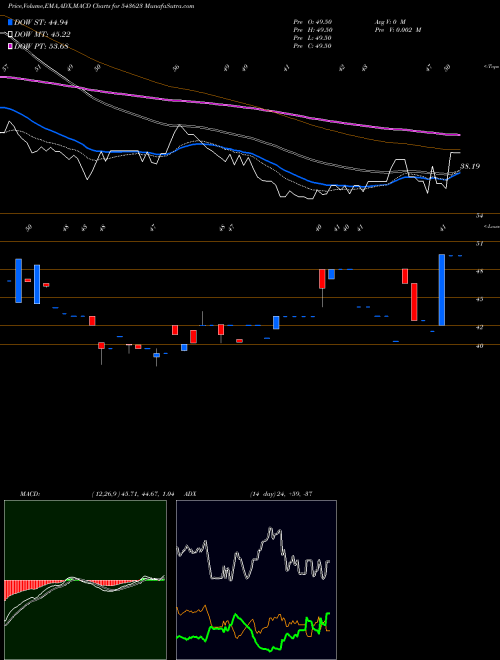Click the tall blue candlestick at far right
Screen dimensions: 500x660
[x=441, y=290]
